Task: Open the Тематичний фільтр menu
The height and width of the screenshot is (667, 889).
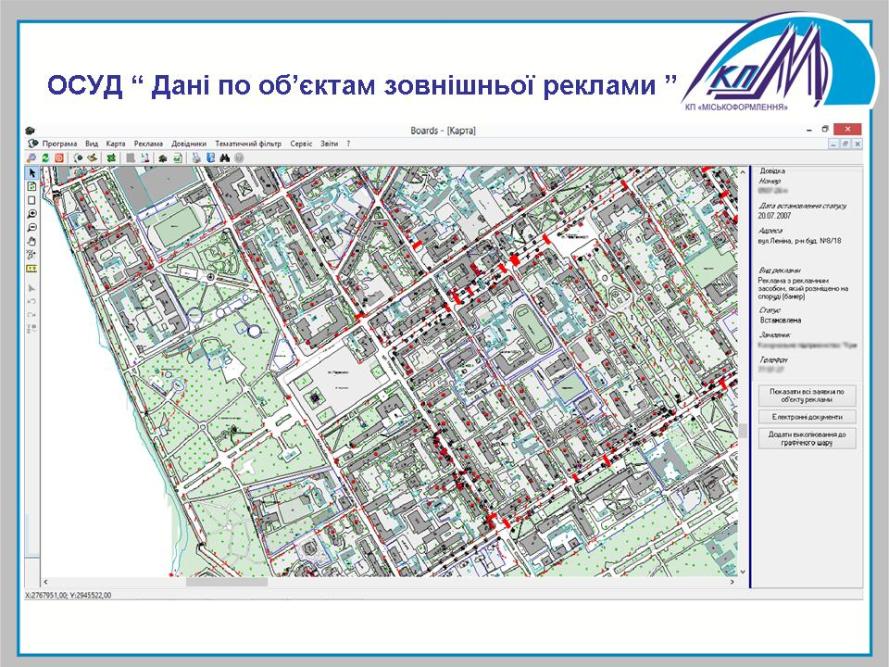Action: pos(248,144)
